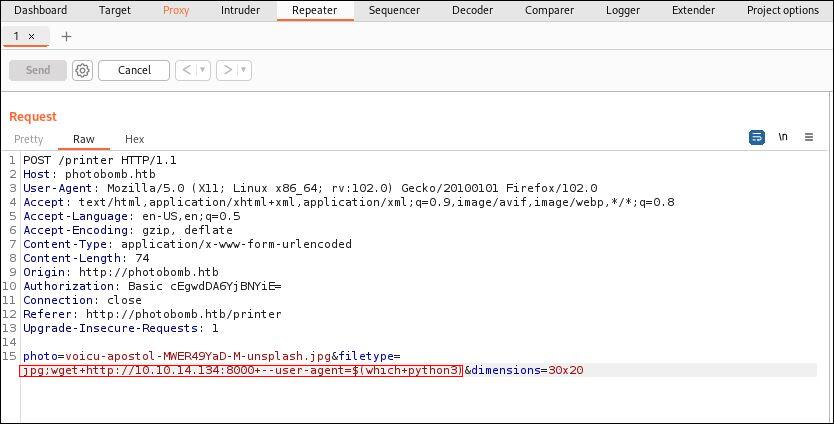The height and width of the screenshot is (424, 834).
Task: Go to the Intruder tab
Action: pyautogui.click(x=240, y=10)
